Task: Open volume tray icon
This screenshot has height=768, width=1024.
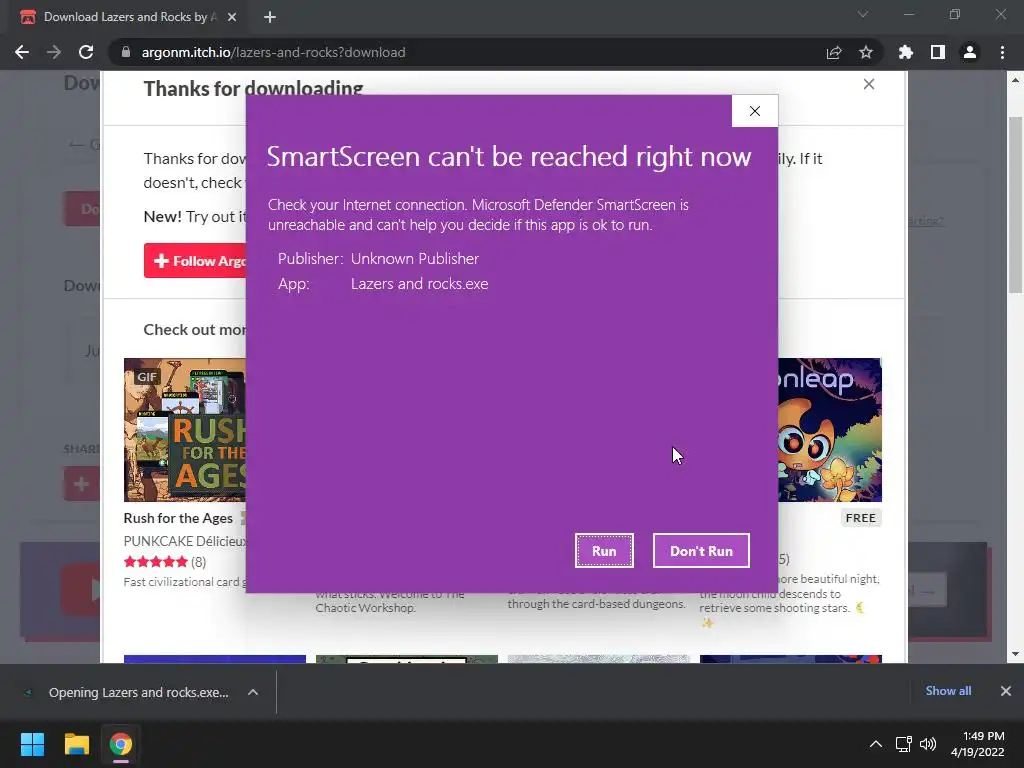Action: coord(927,744)
